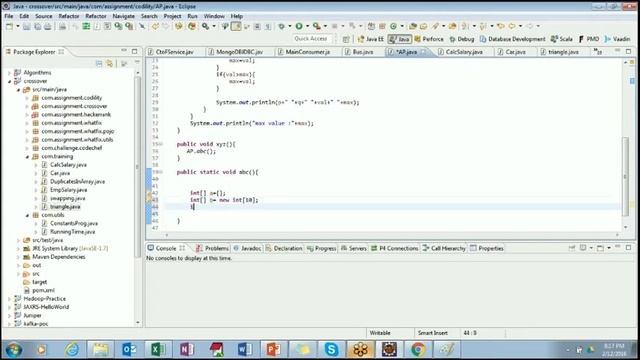Maximize the Console view
The height and width of the screenshot is (360, 640).
(629, 247)
